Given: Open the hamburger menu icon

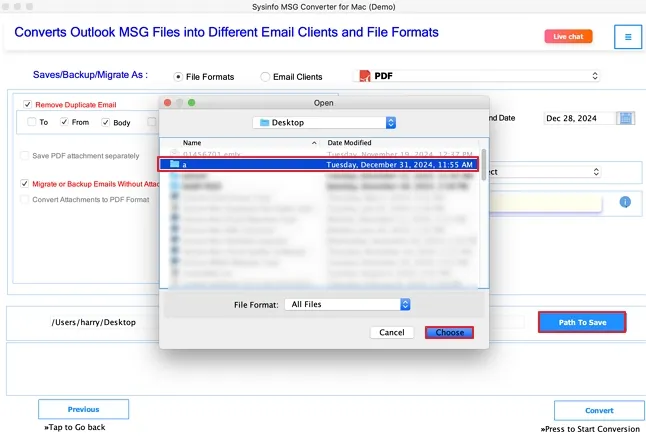Looking at the screenshot, I should pyautogui.click(x=627, y=37).
